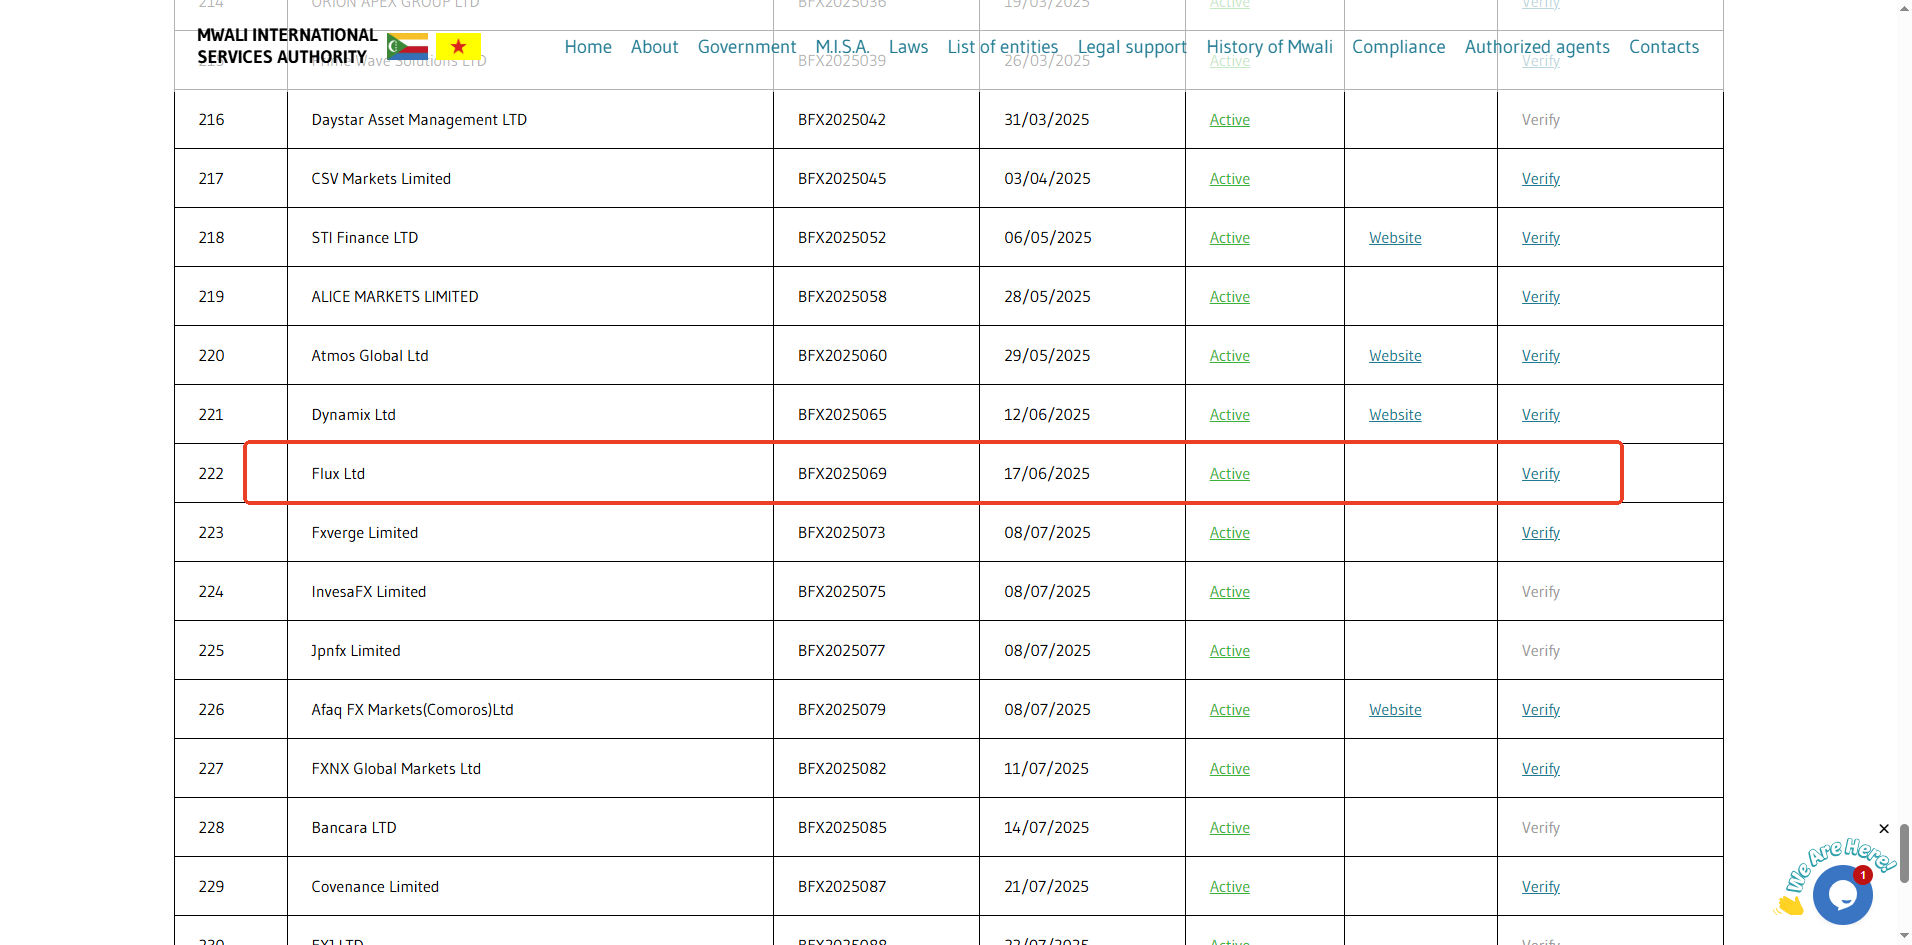Open the About menu item
Screen dimensions: 1912x945
pyautogui.click(x=654, y=47)
